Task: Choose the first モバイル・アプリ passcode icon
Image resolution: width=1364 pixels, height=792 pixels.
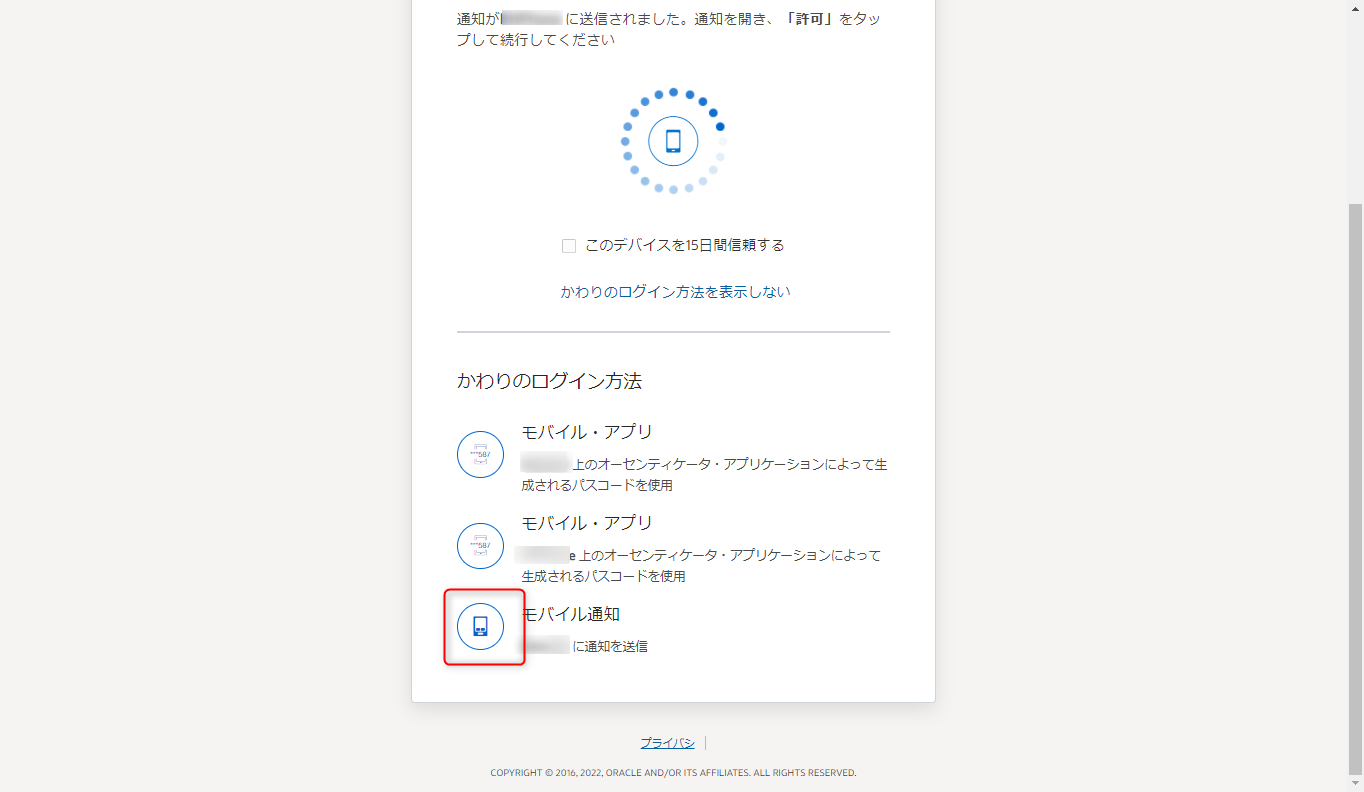Action: (480, 455)
